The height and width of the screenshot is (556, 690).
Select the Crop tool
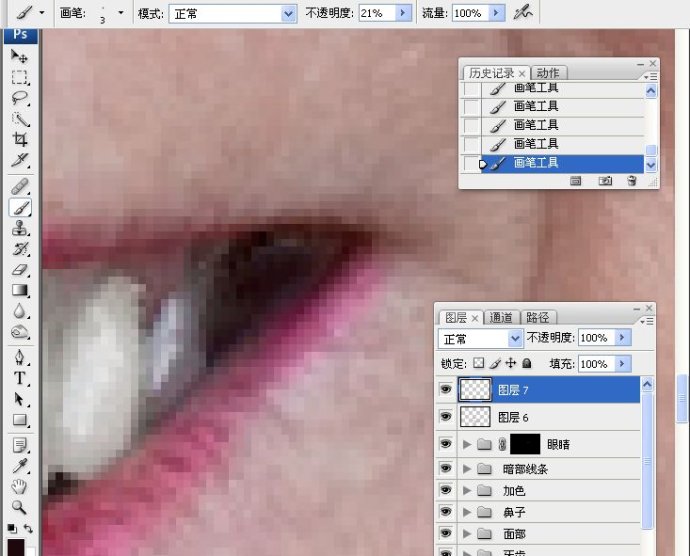tap(19, 139)
